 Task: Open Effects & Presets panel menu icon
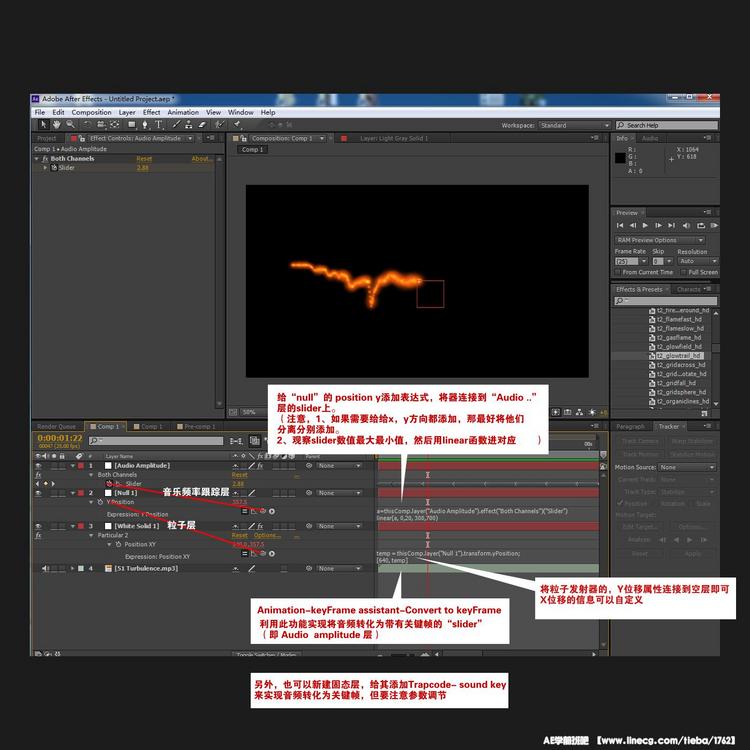(708, 289)
